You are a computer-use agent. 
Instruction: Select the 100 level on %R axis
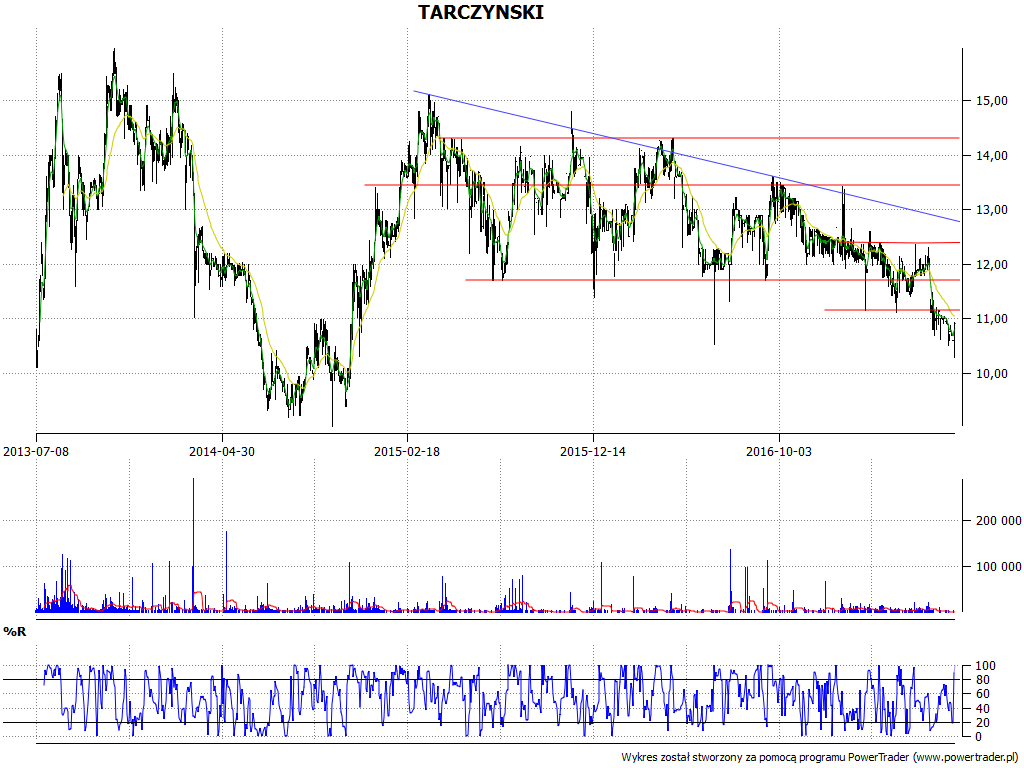click(x=985, y=665)
